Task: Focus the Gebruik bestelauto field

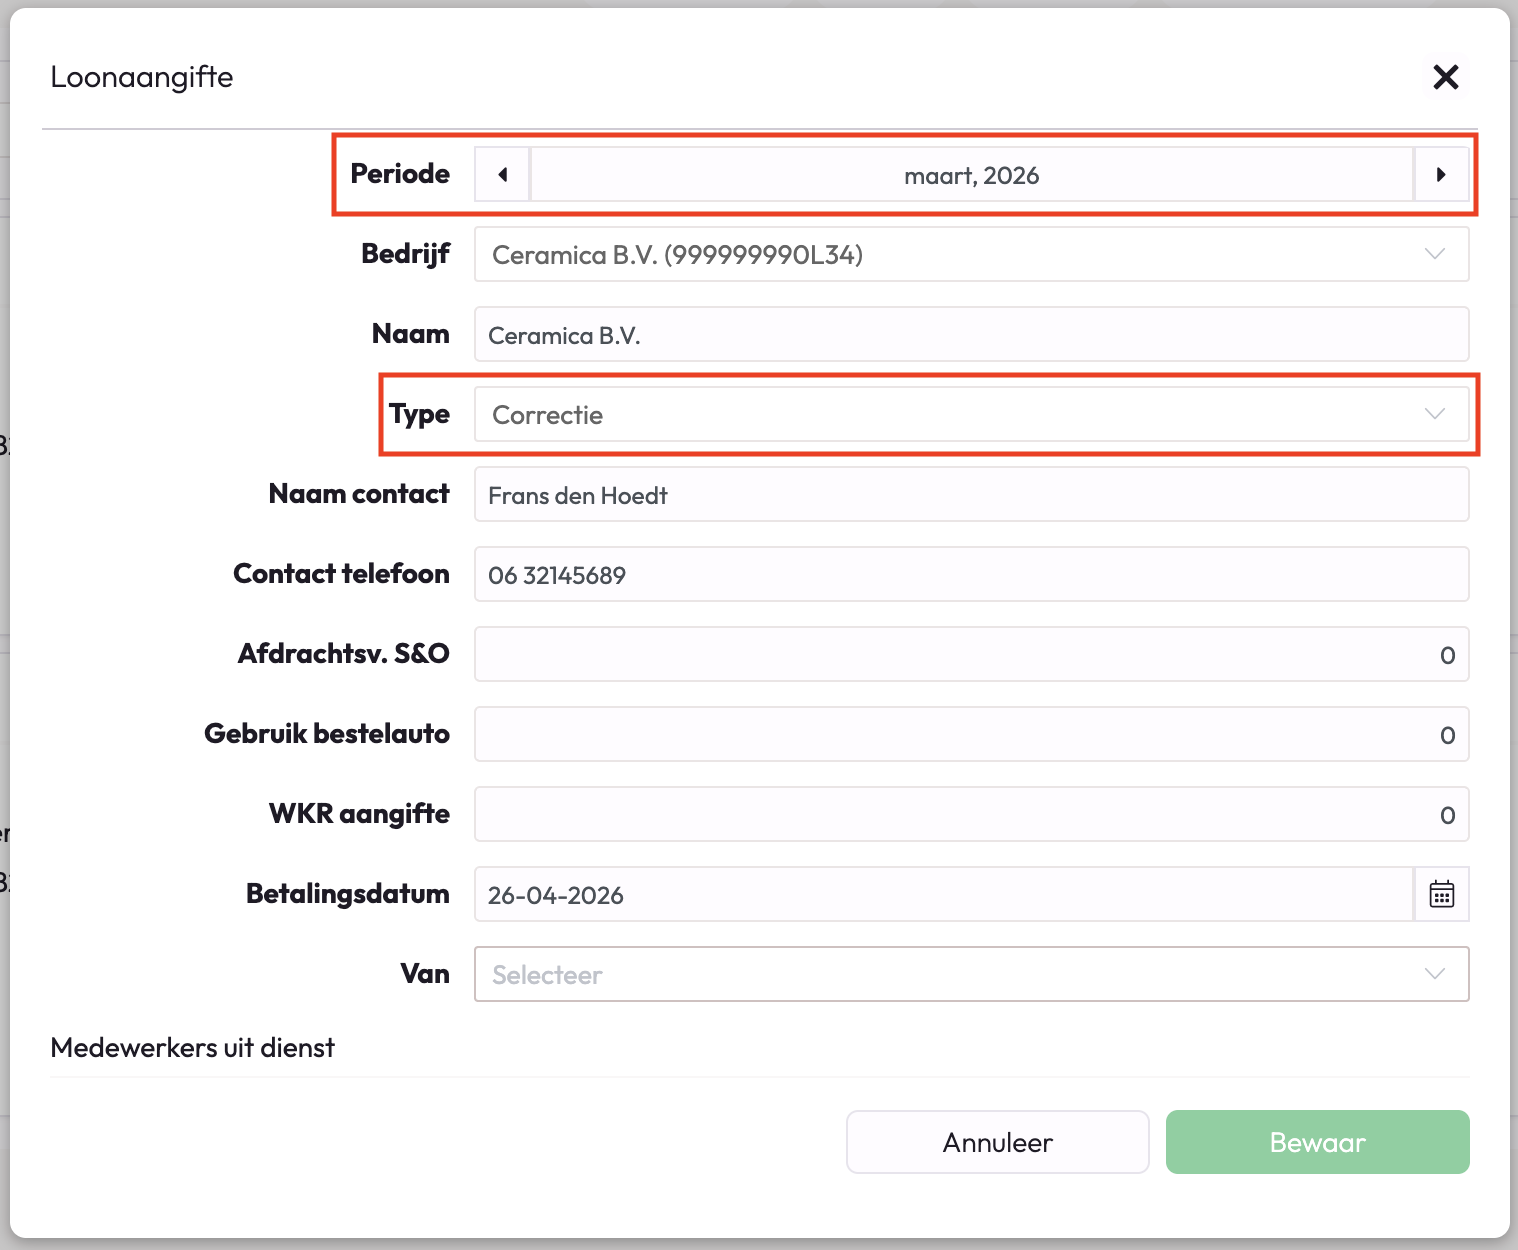Action: (970, 735)
